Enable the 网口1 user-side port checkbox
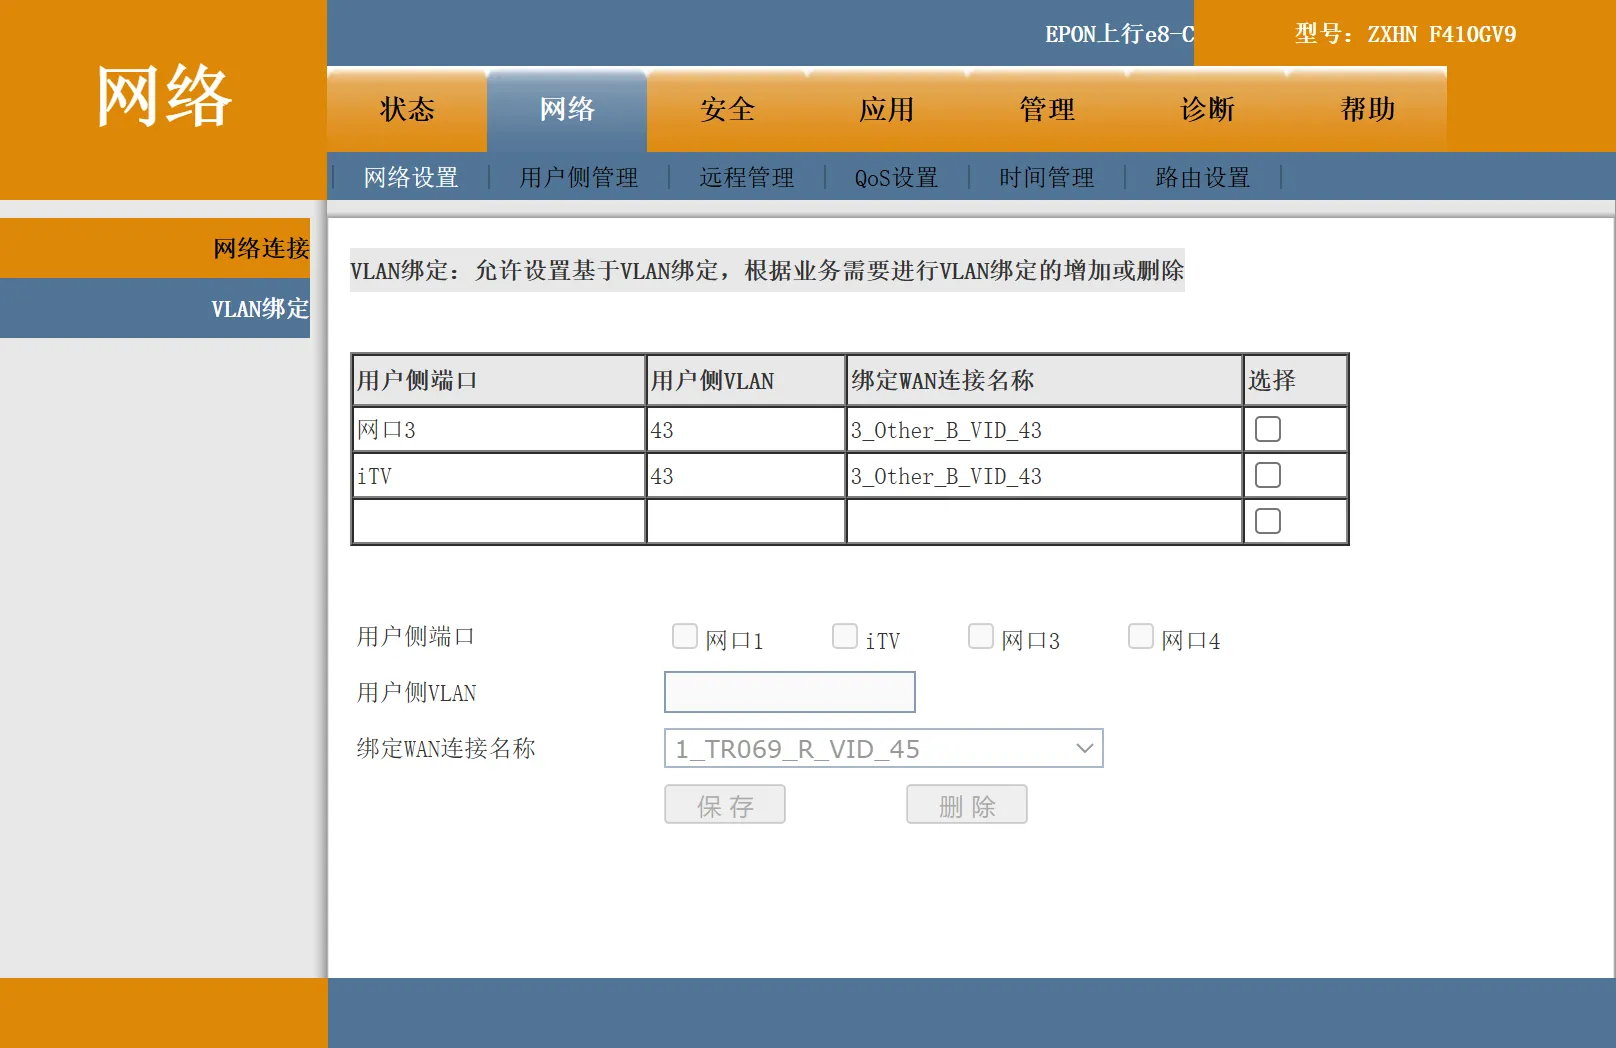1616x1048 pixels. pos(685,635)
